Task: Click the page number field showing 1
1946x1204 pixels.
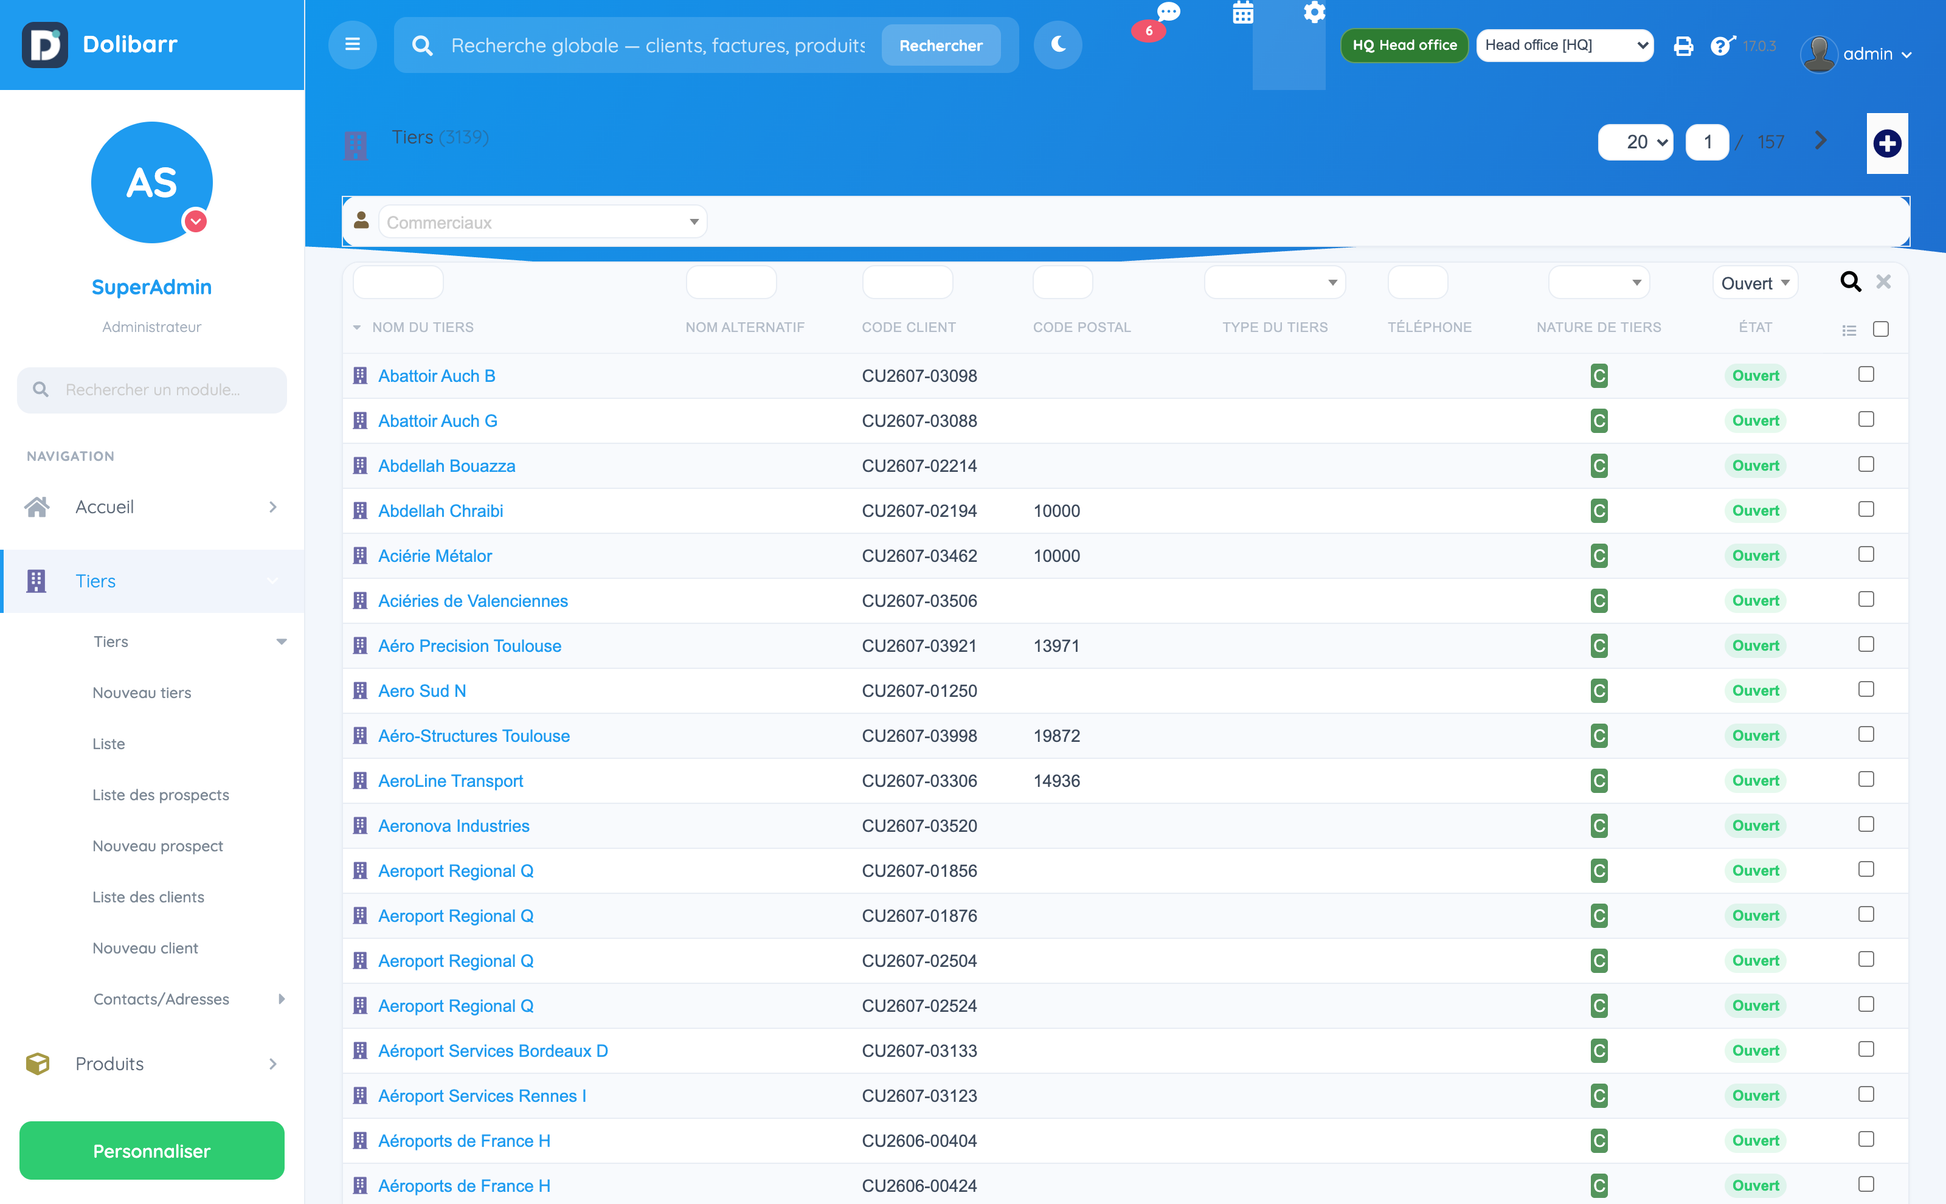Action: point(1708,142)
